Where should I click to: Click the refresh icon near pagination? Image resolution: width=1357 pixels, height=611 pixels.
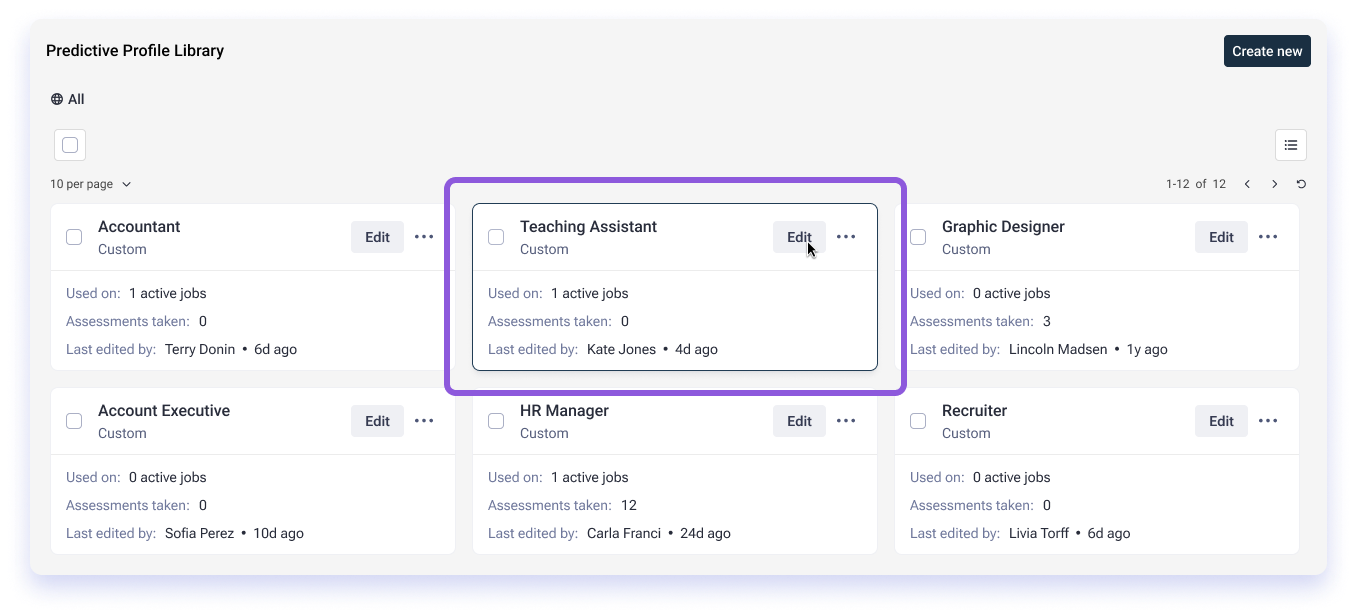point(1301,184)
